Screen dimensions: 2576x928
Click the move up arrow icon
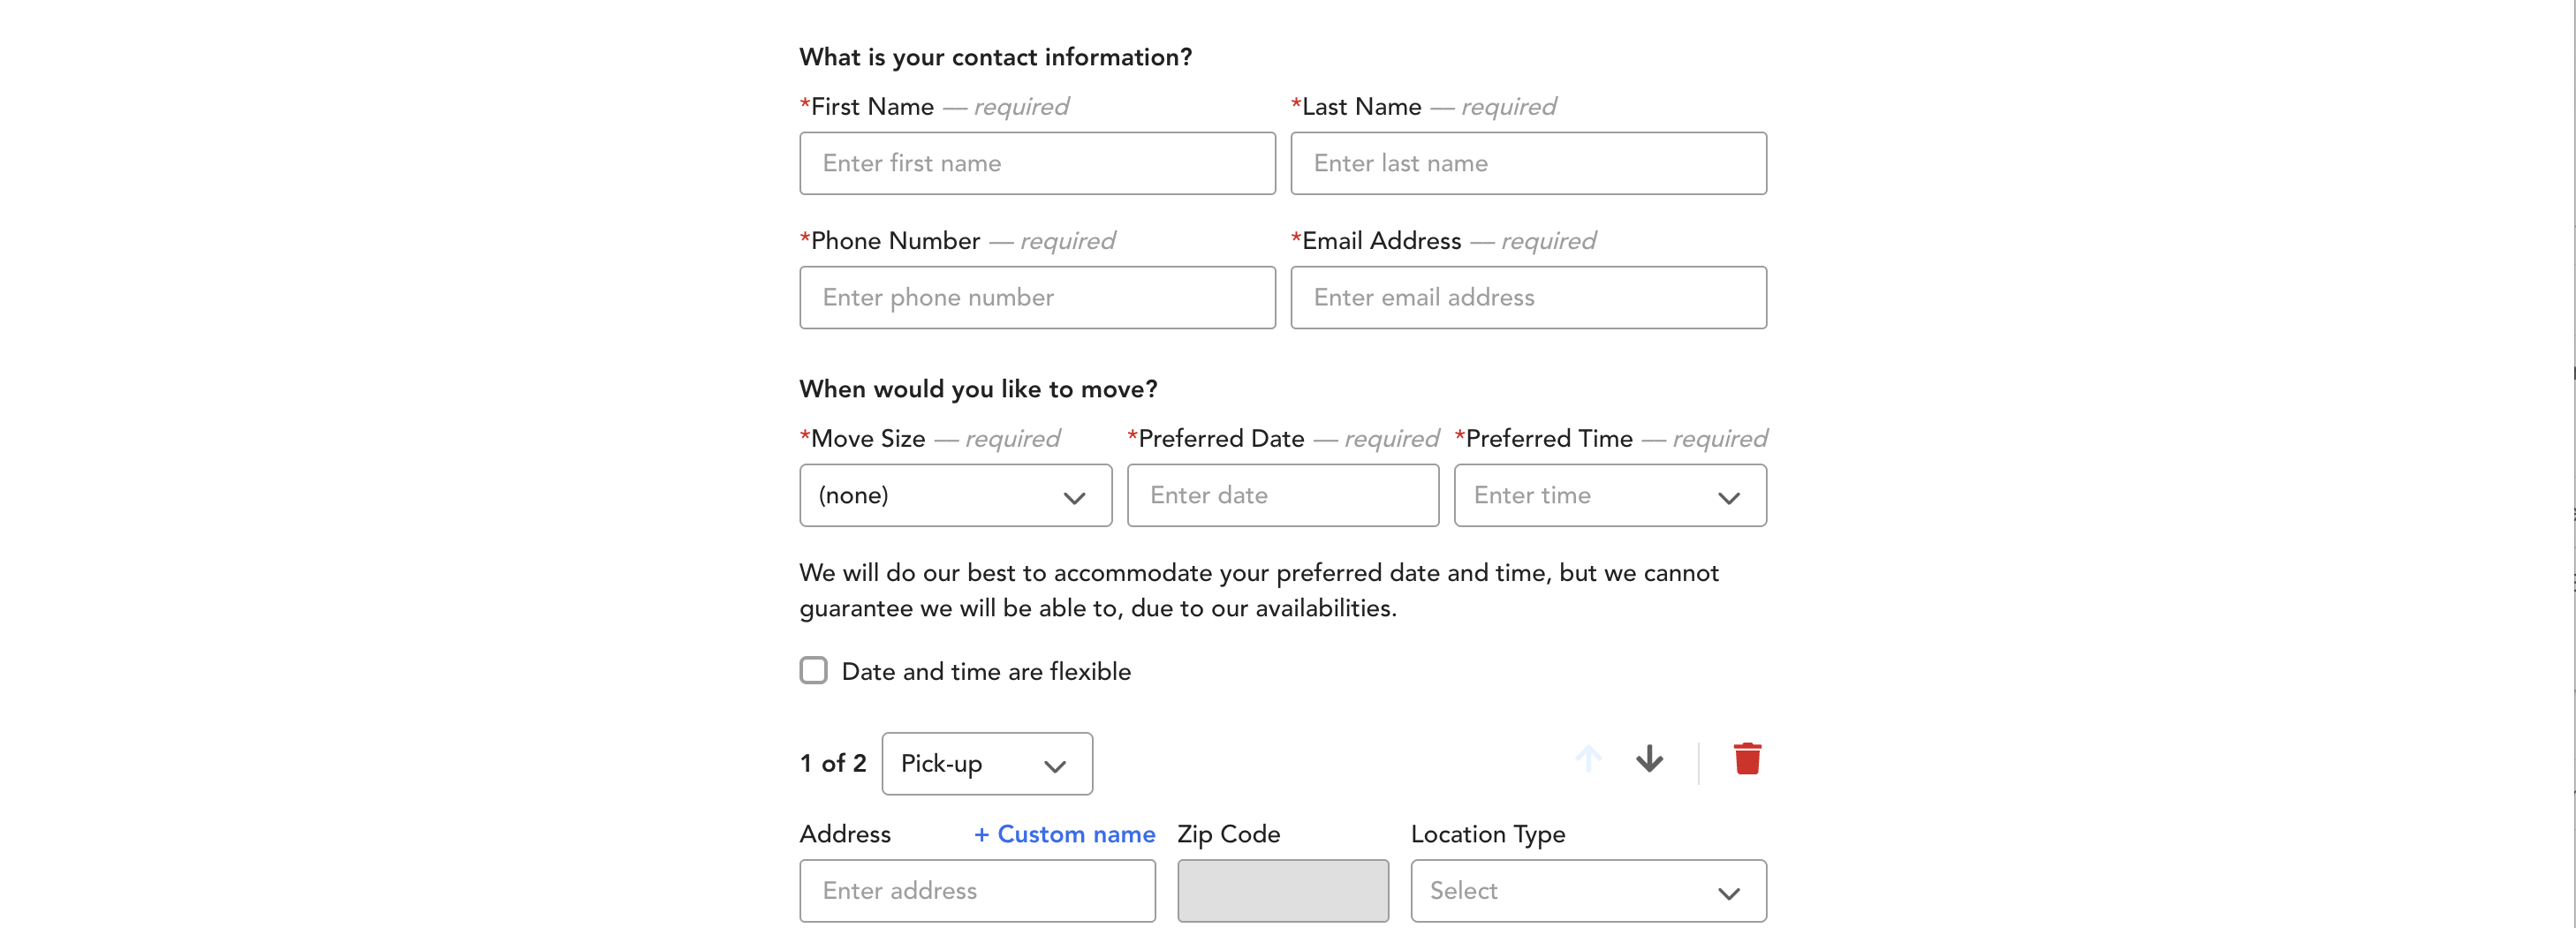pos(1588,760)
